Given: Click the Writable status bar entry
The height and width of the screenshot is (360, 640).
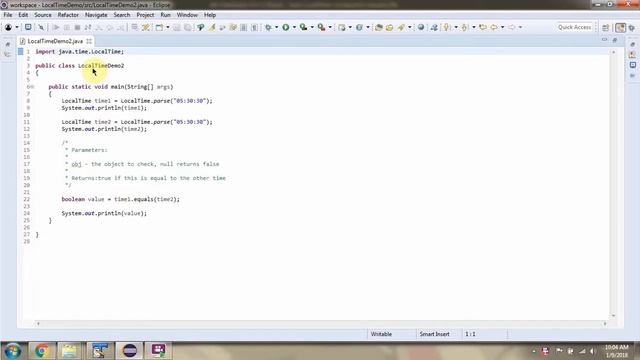Looking at the screenshot, I should 381,334.
